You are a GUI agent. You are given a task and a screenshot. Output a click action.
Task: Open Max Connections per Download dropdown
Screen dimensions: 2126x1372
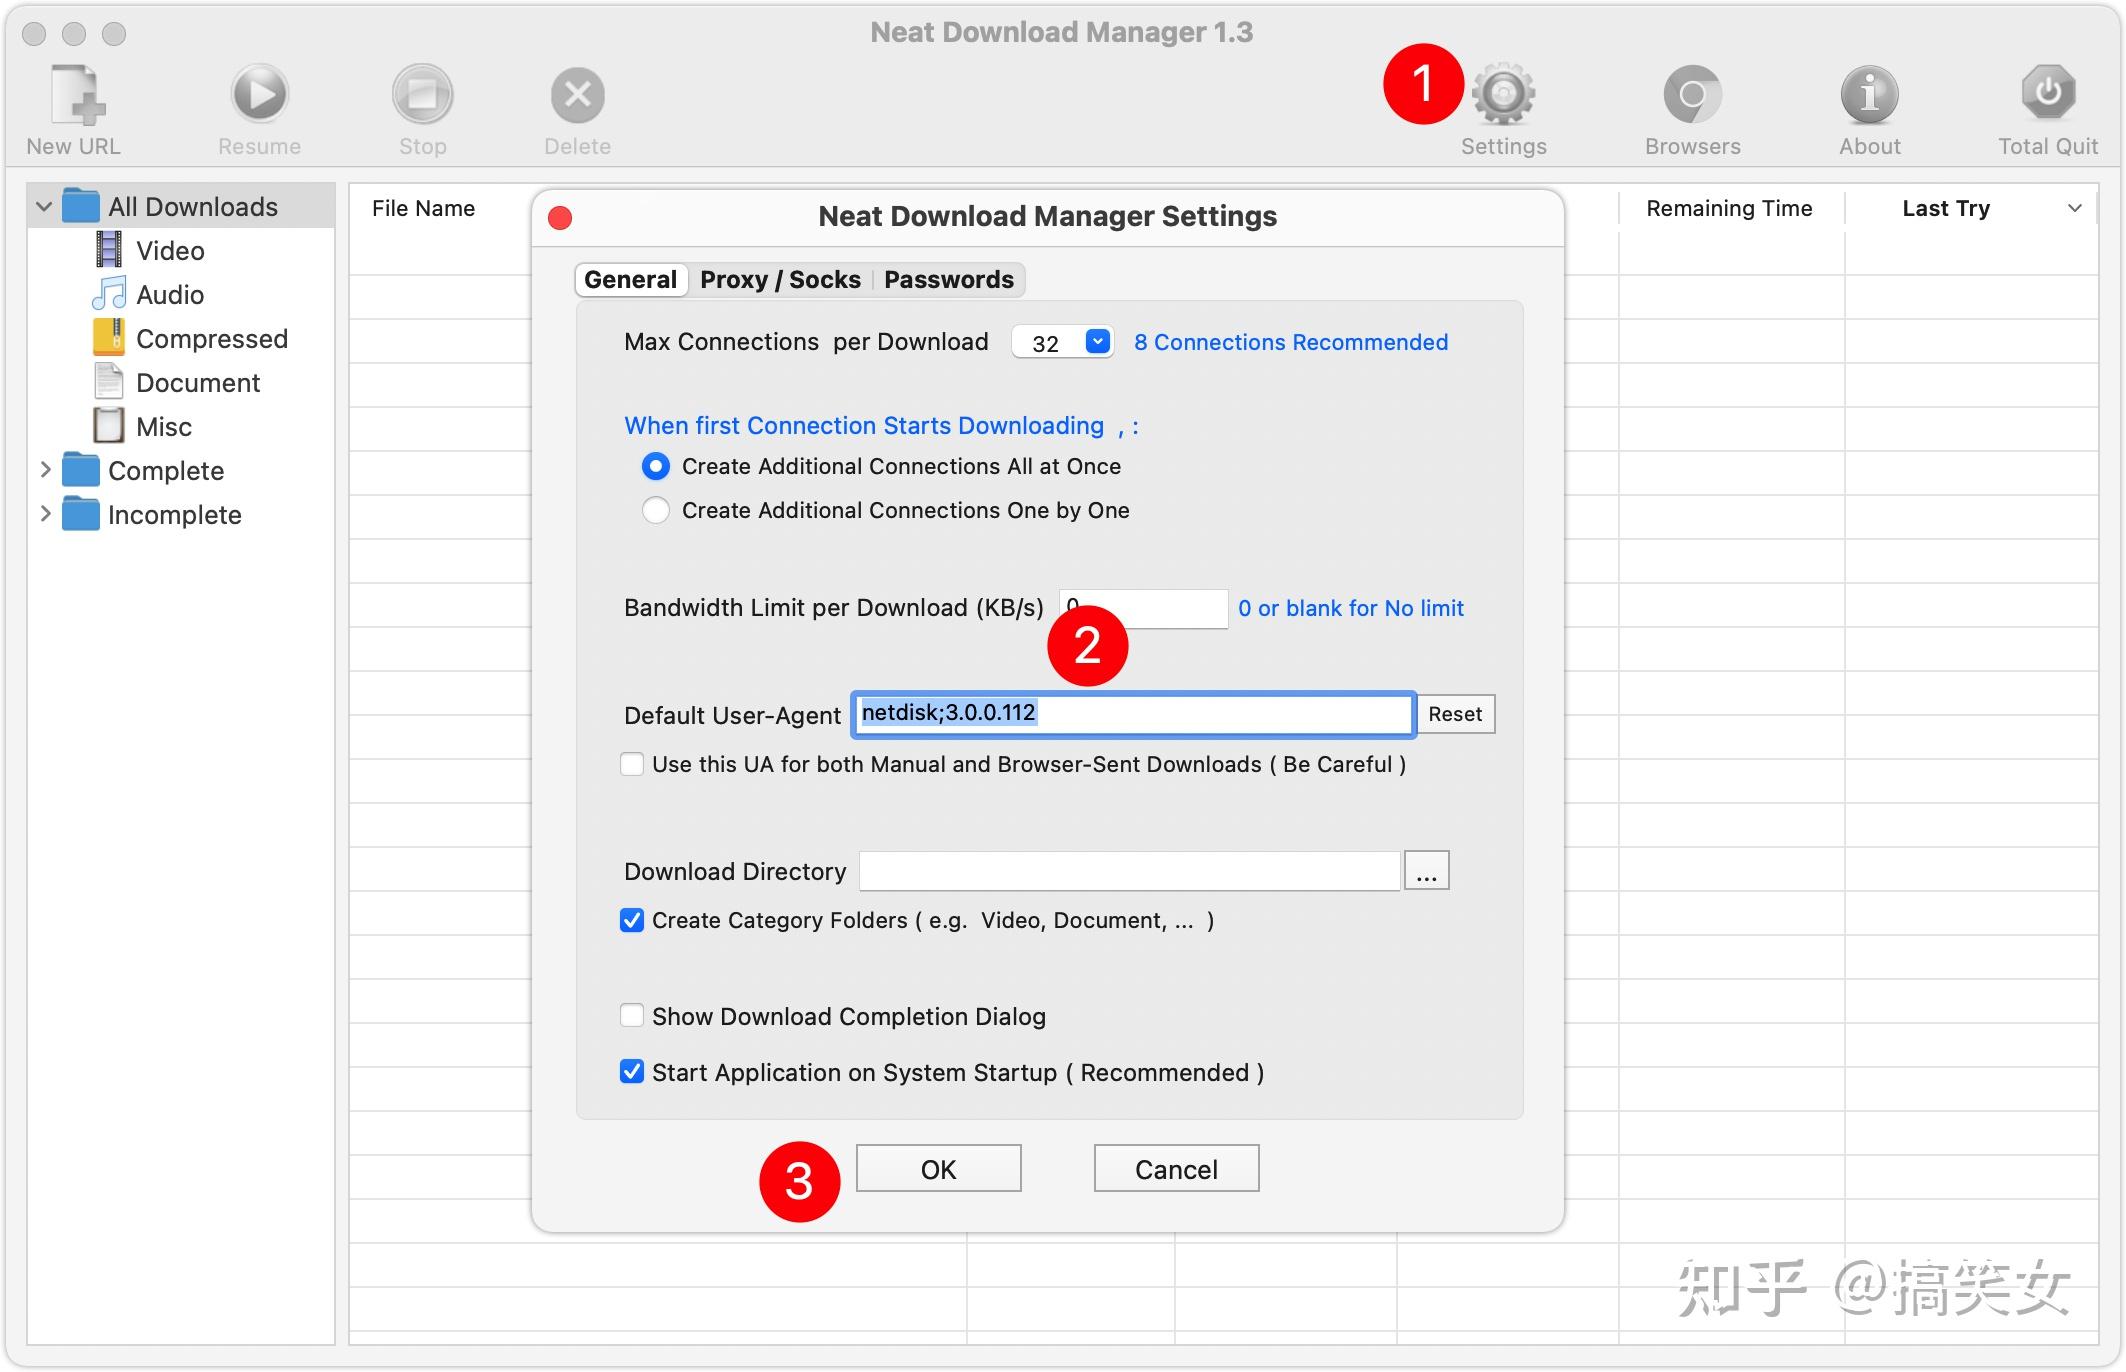click(x=1097, y=342)
